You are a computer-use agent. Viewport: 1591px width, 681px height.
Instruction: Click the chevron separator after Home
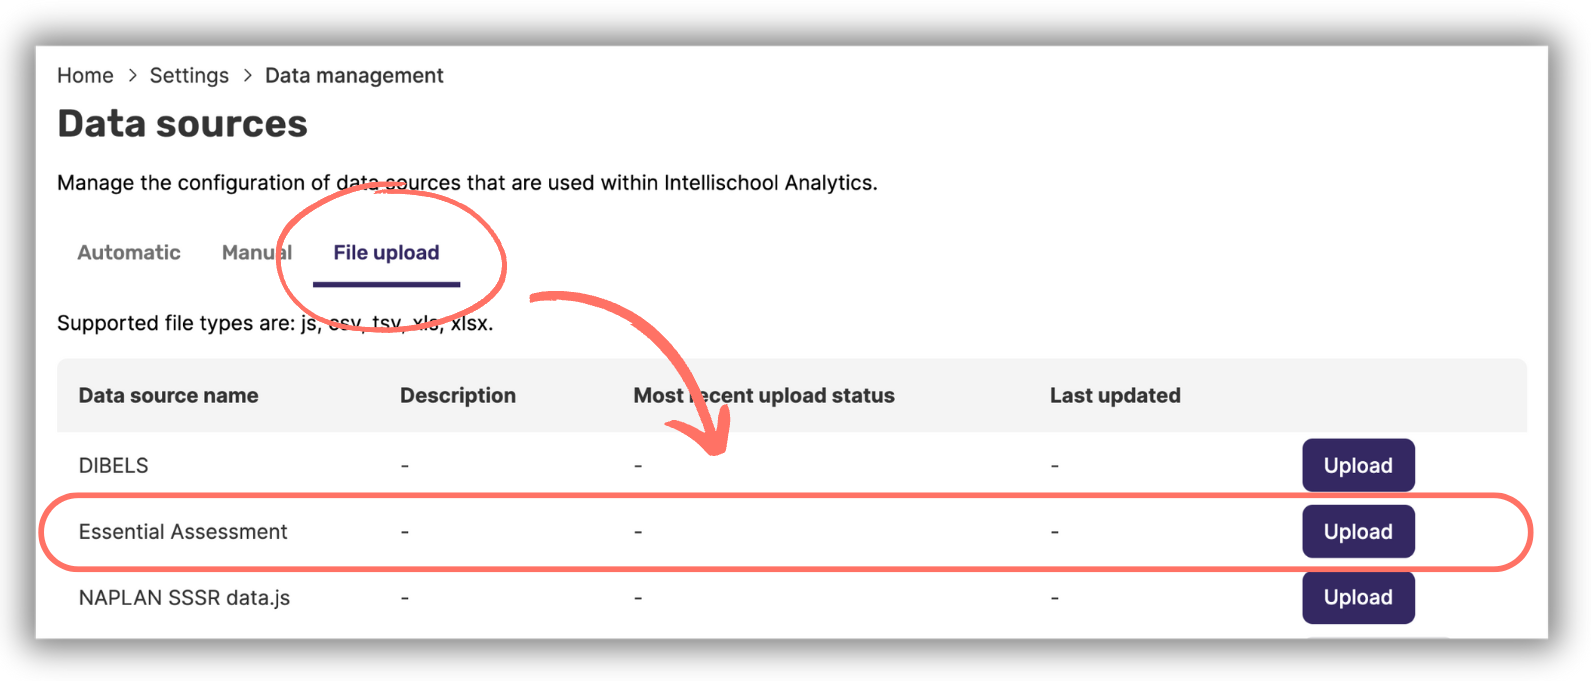pyautogui.click(x=131, y=75)
